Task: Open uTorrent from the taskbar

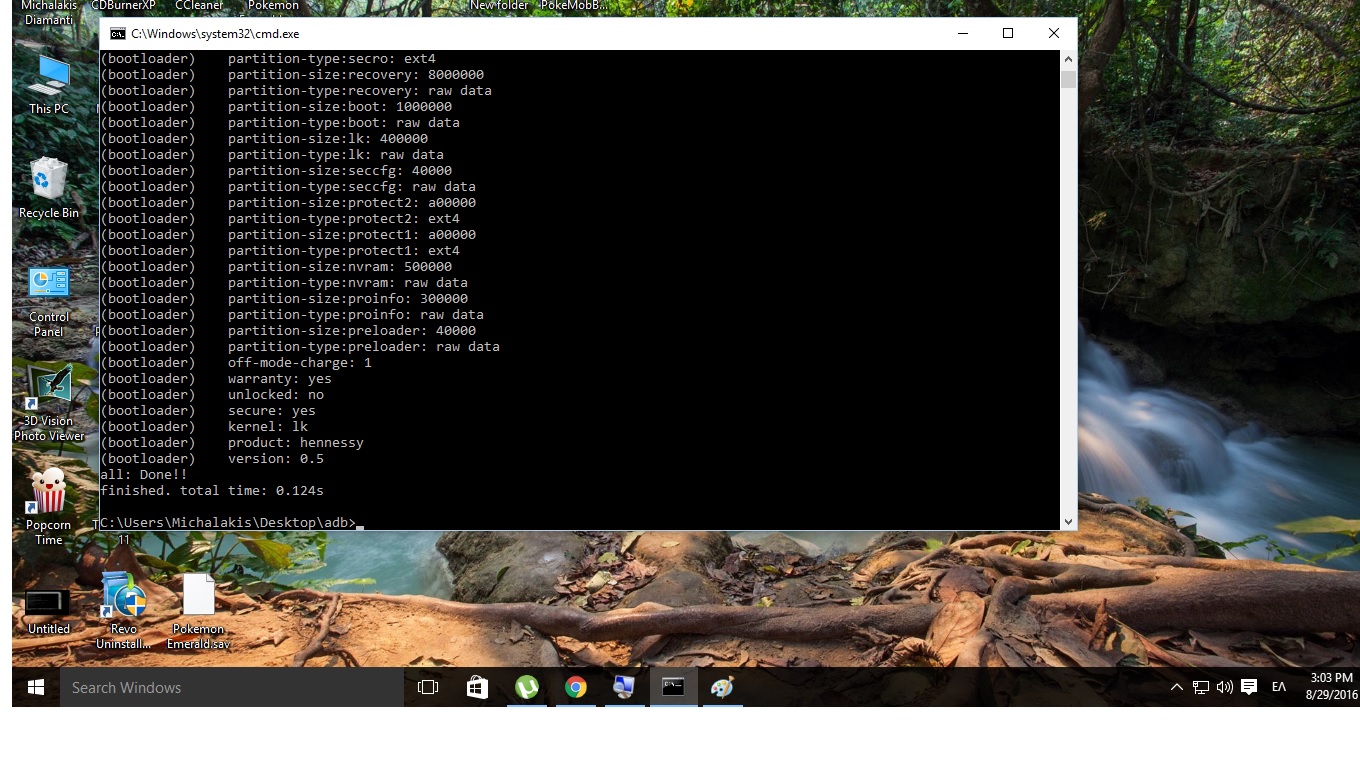Action: pyautogui.click(x=526, y=687)
